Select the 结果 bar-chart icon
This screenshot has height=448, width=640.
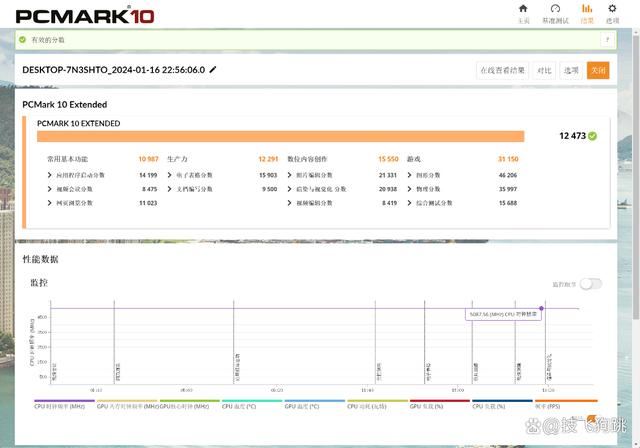[x=587, y=9]
